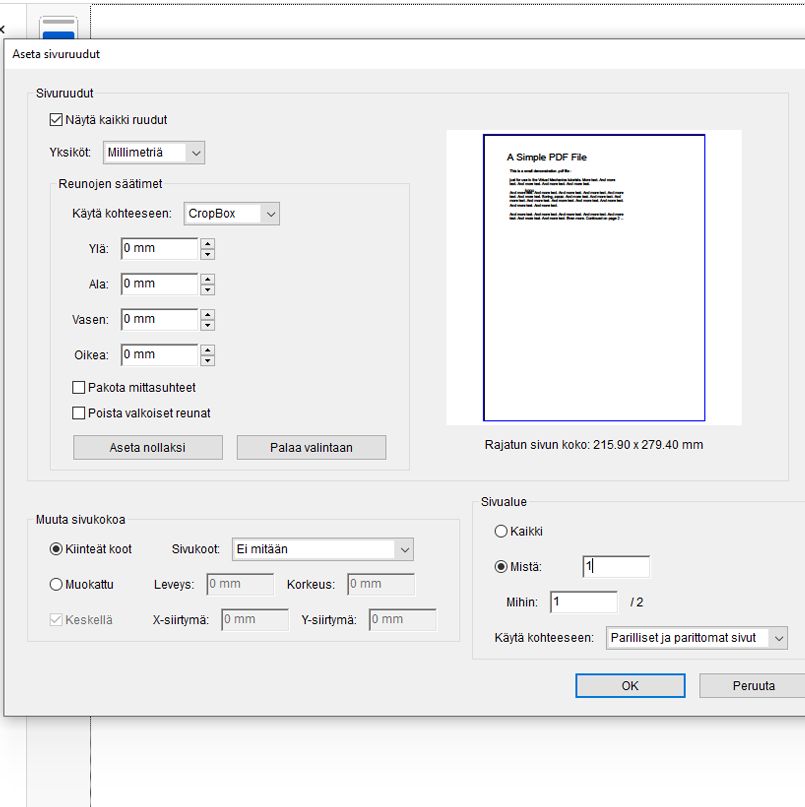
Task: Enable Poista valkoiset reunat checkbox
Action: click(x=79, y=413)
